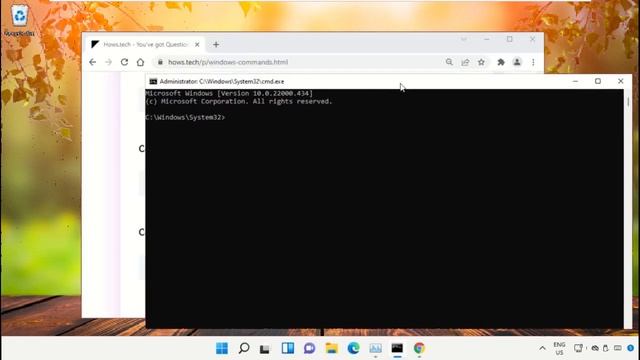
Task: Open the monitor app icon beside Edge
Action: 376,348
